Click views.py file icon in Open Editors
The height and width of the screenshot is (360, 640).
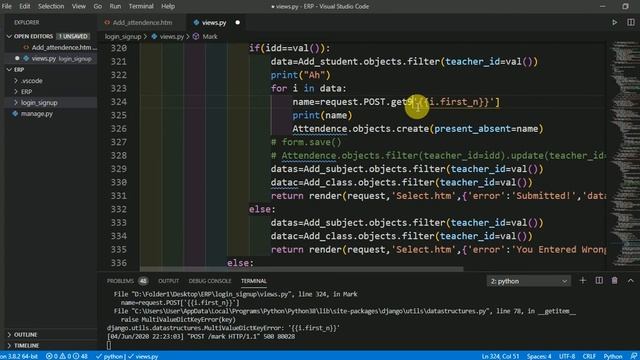pyautogui.click(x=26, y=59)
